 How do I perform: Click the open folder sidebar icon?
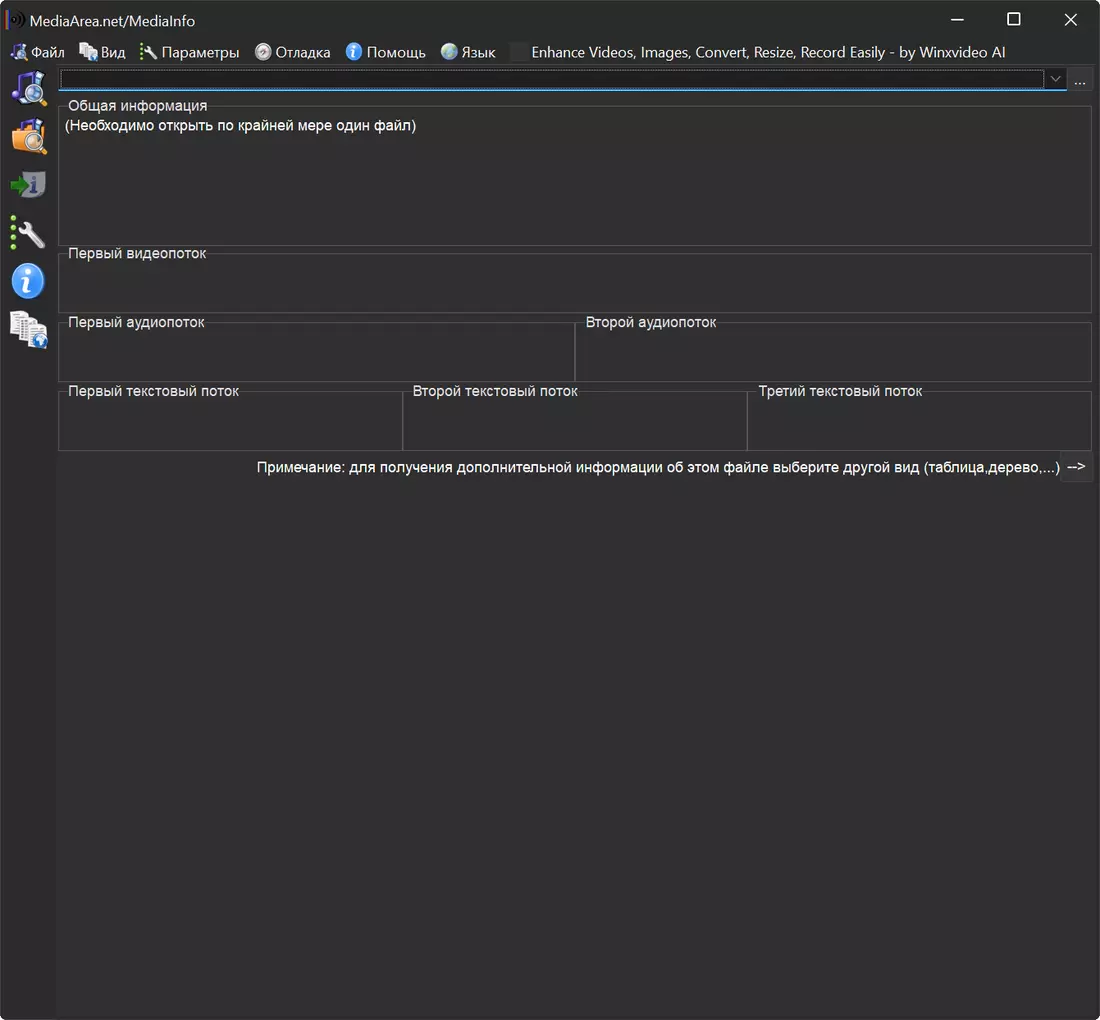pos(29,136)
